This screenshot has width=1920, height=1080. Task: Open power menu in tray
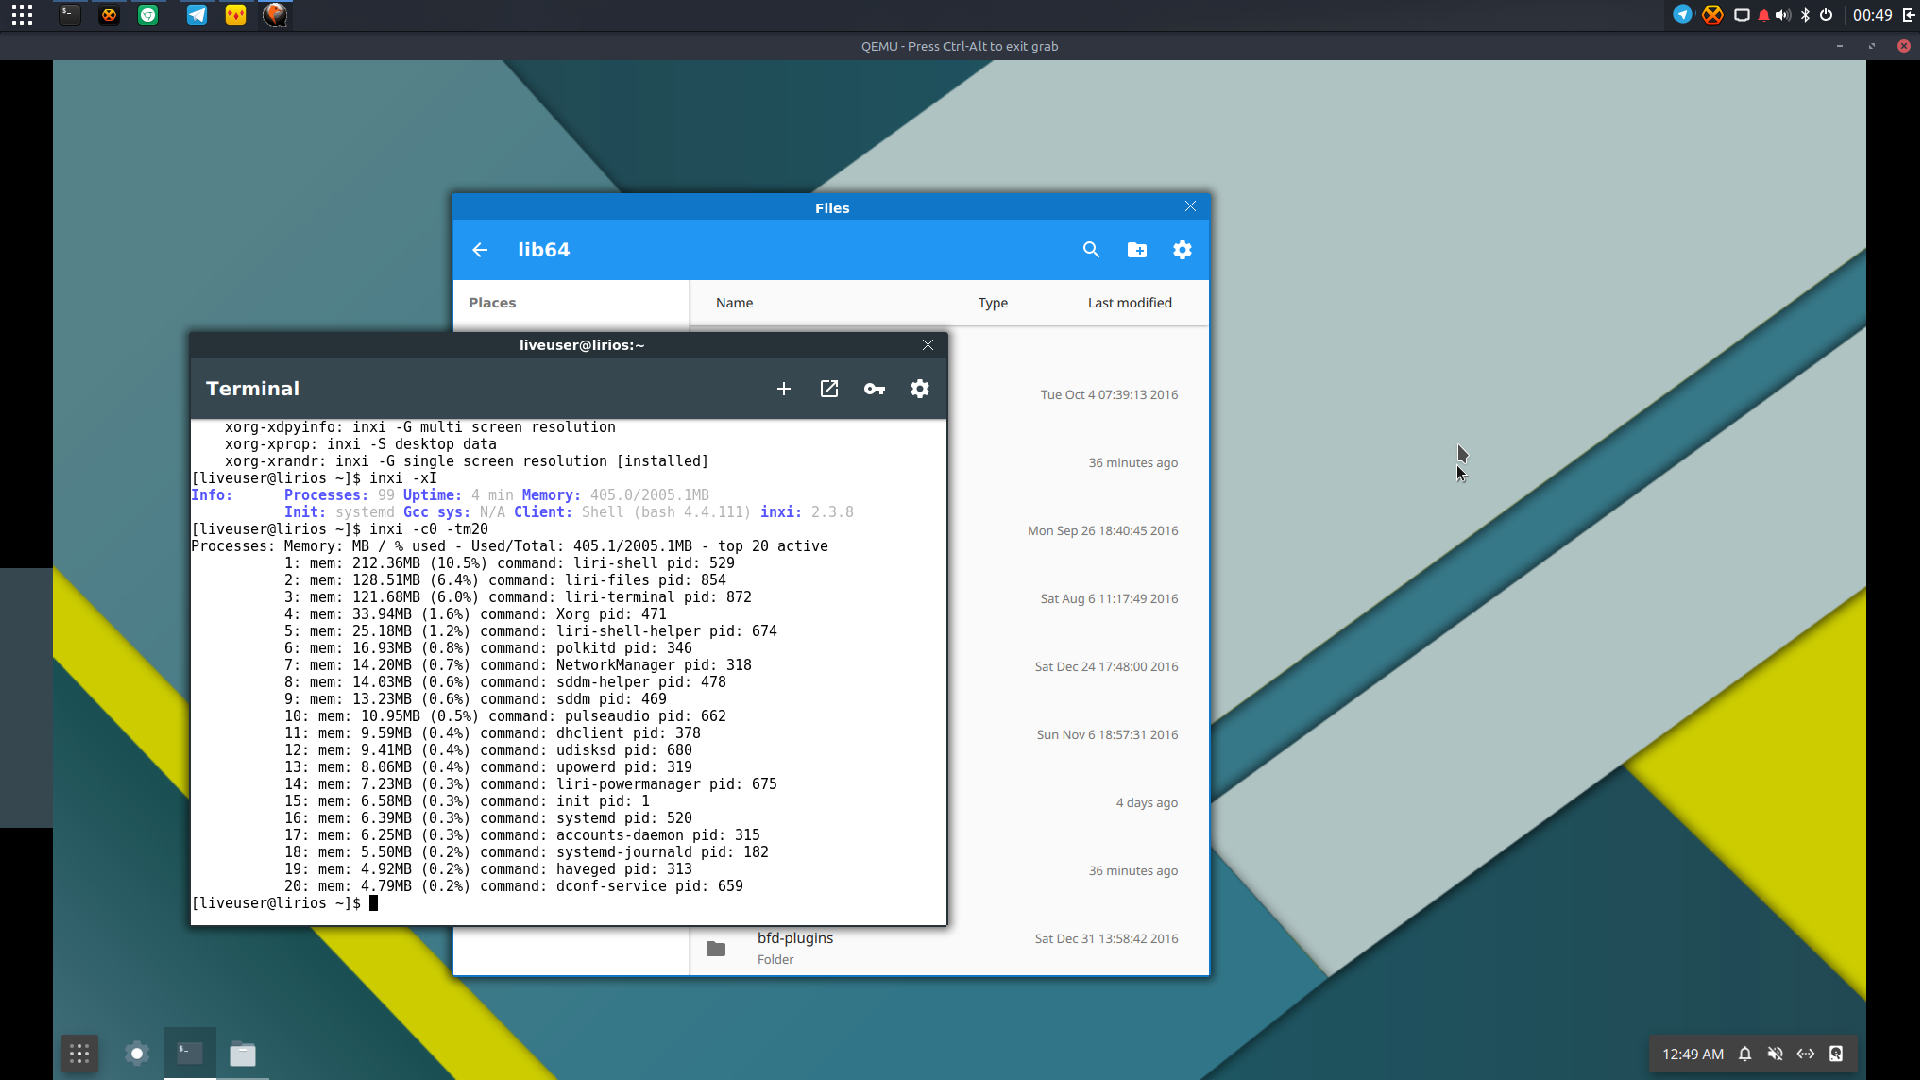coord(1826,15)
